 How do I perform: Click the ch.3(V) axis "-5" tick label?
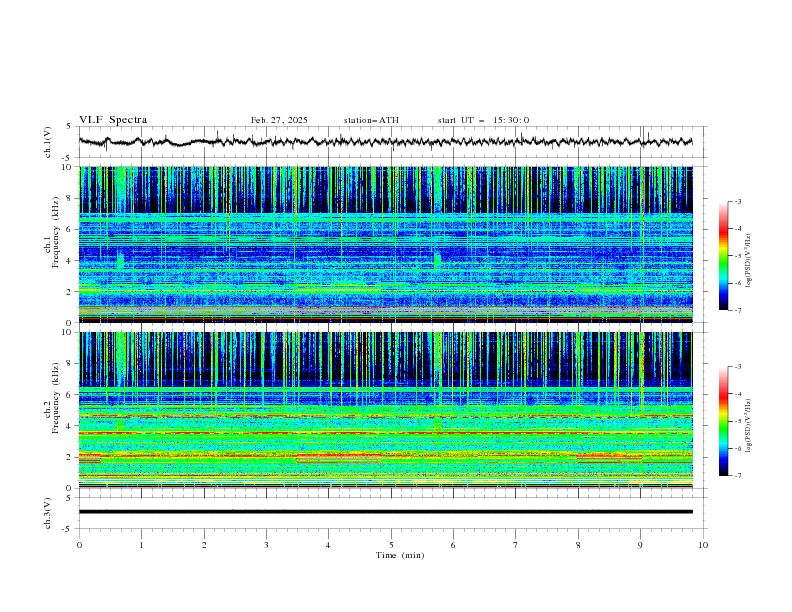[x=68, y=529]
